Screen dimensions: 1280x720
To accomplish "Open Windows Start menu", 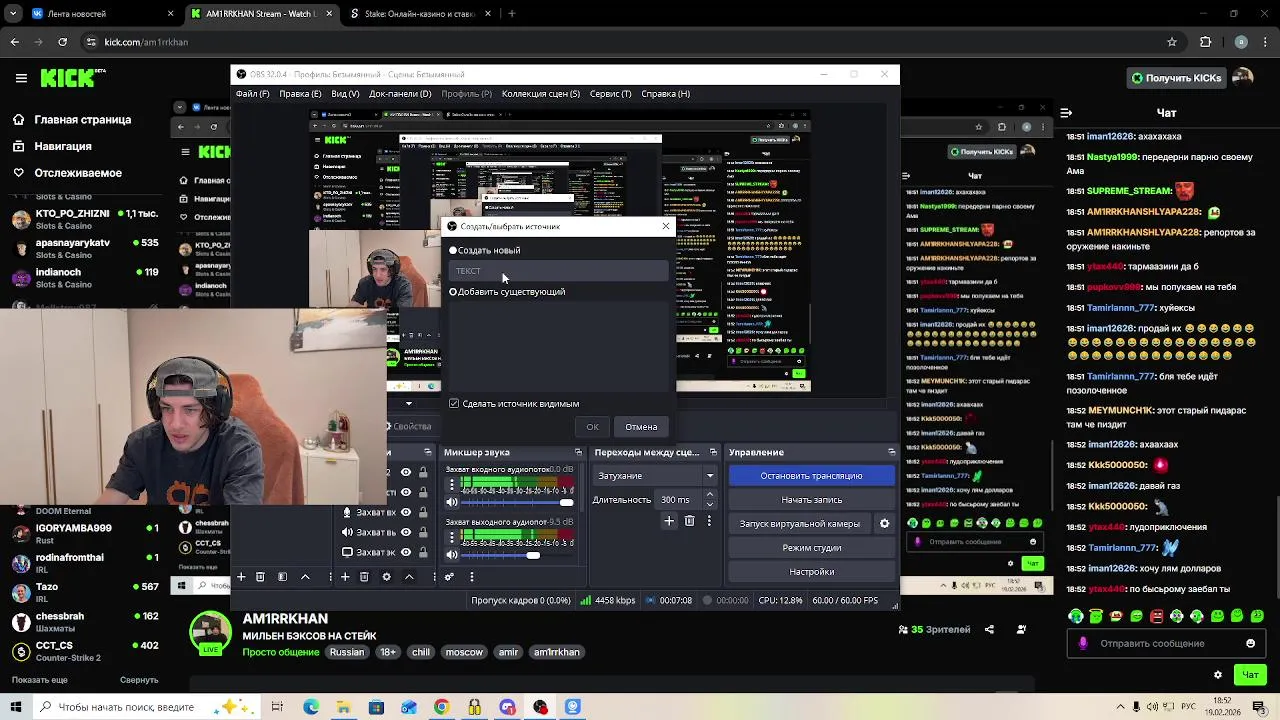I will pyautogui.click(x=16, y=707).
